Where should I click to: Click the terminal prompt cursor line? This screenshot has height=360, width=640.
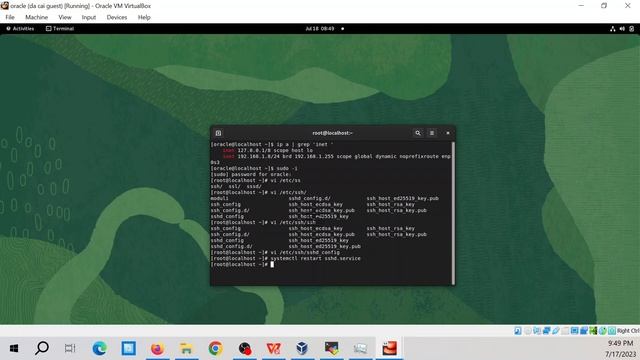242,264
